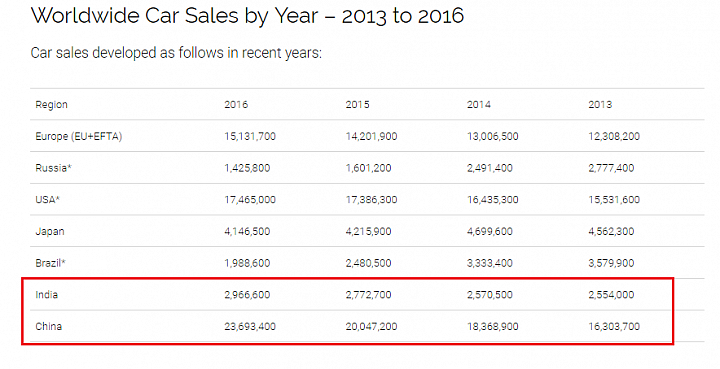Viewport: 720px width, 369px height.
Task: Select the Russia* row label
Action: [x=53, y=168]
